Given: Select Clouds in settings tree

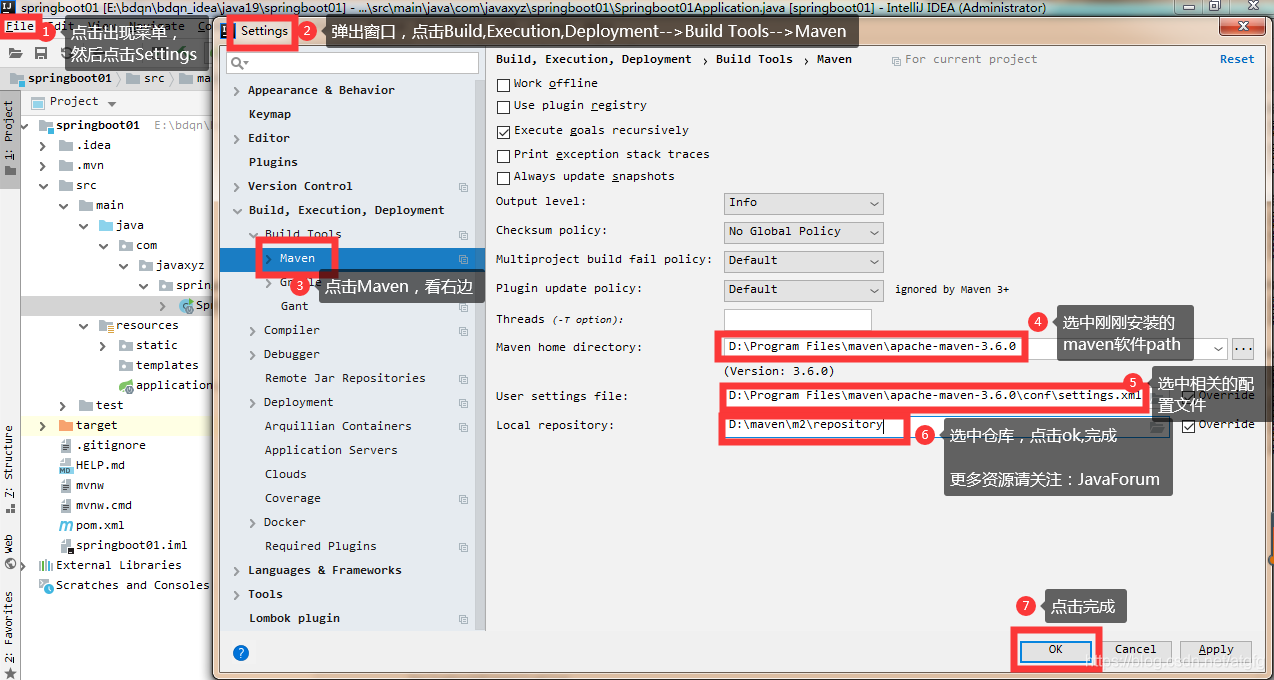Looking at the screenshot, I should pyautogui.click(x=285, y=475).
